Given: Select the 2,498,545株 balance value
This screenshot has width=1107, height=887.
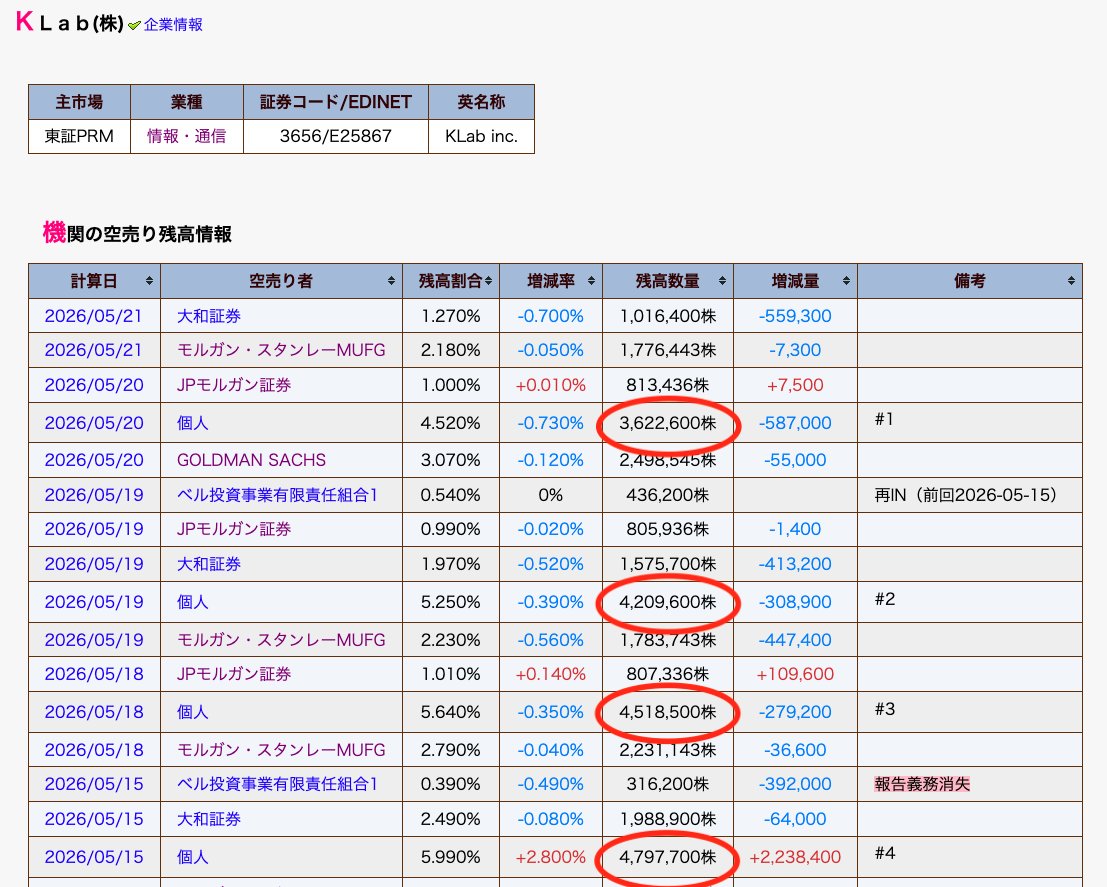Looking at the screenshot, I should pyautogui.click(x=667, y=460).
